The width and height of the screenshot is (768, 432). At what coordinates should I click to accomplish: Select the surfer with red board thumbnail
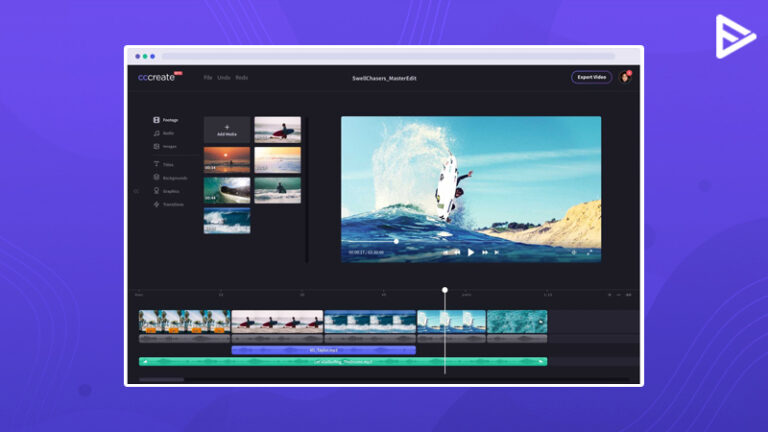point(278,130)
